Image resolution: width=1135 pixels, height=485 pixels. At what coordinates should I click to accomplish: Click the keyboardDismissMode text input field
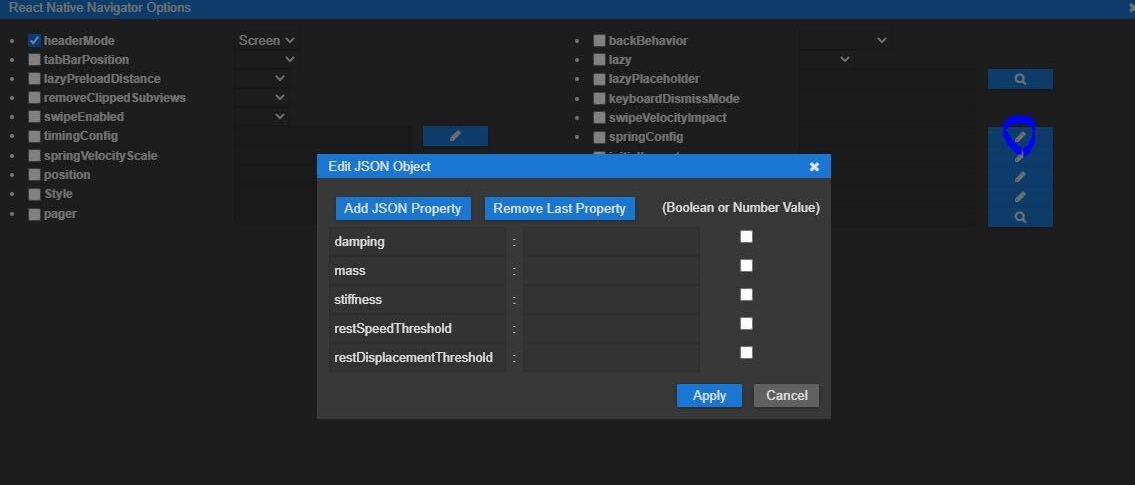[x=887, y=98]
